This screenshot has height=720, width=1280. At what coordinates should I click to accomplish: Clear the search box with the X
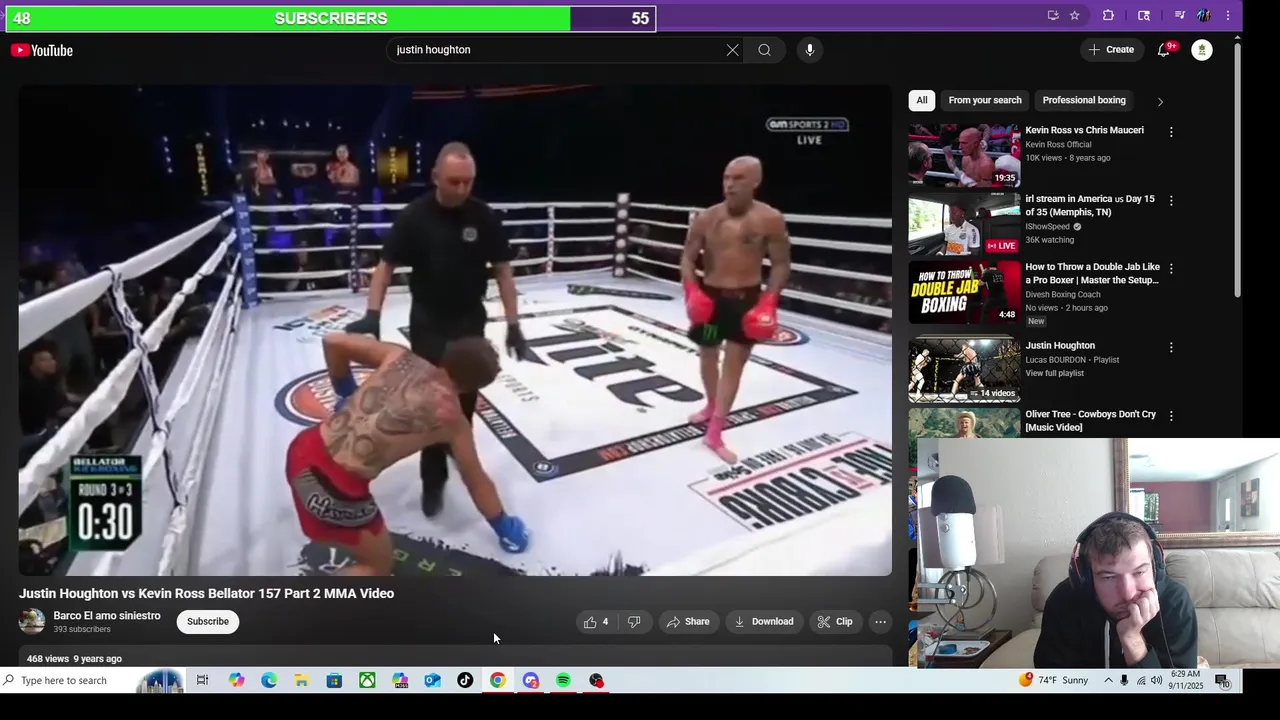click(732, 50)
